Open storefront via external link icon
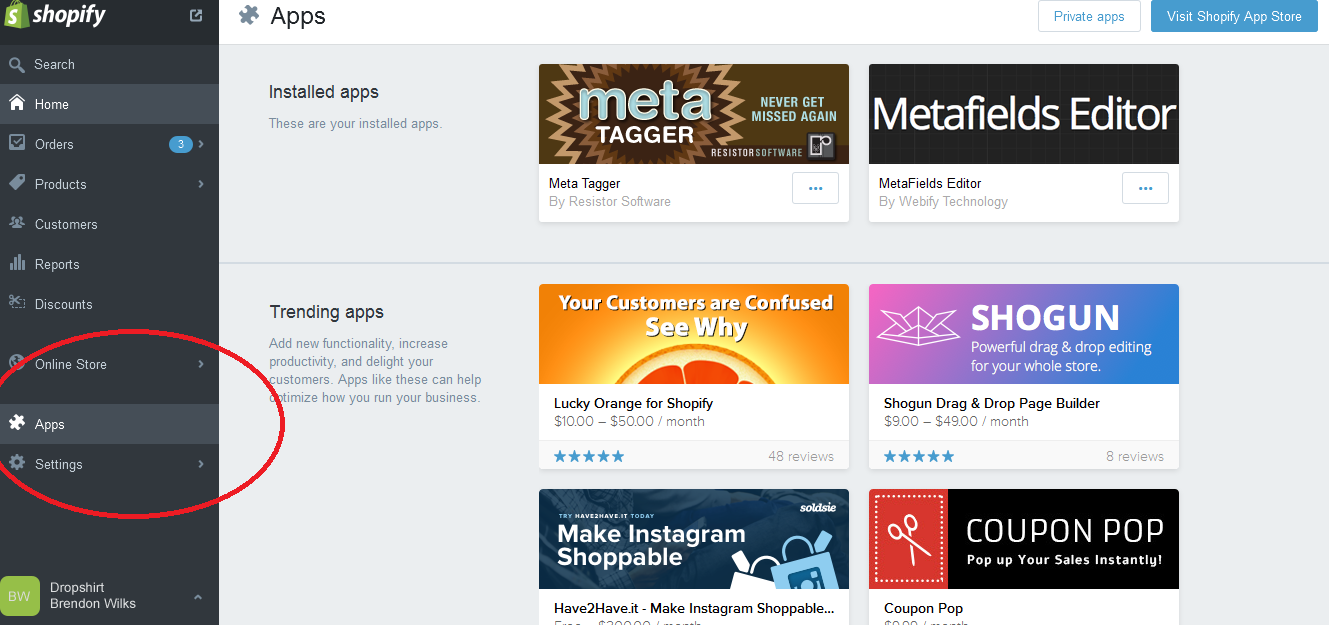 pyautogui.click(x=196, y=15)
